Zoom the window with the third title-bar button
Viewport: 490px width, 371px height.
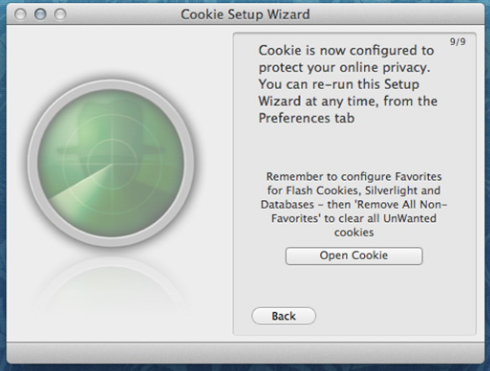[60, 14]
